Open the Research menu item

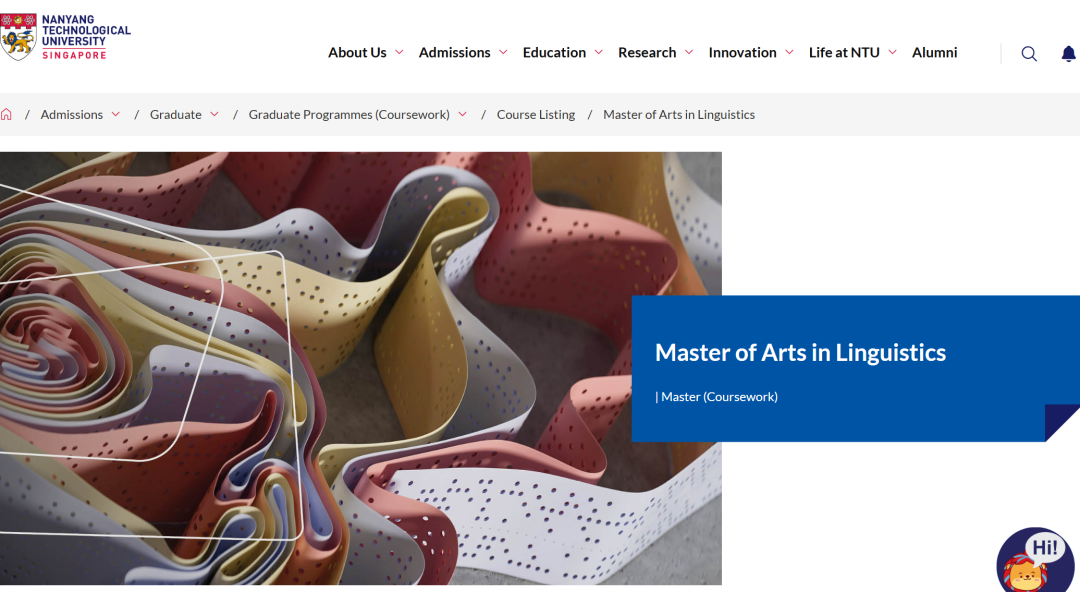(646, 53)
